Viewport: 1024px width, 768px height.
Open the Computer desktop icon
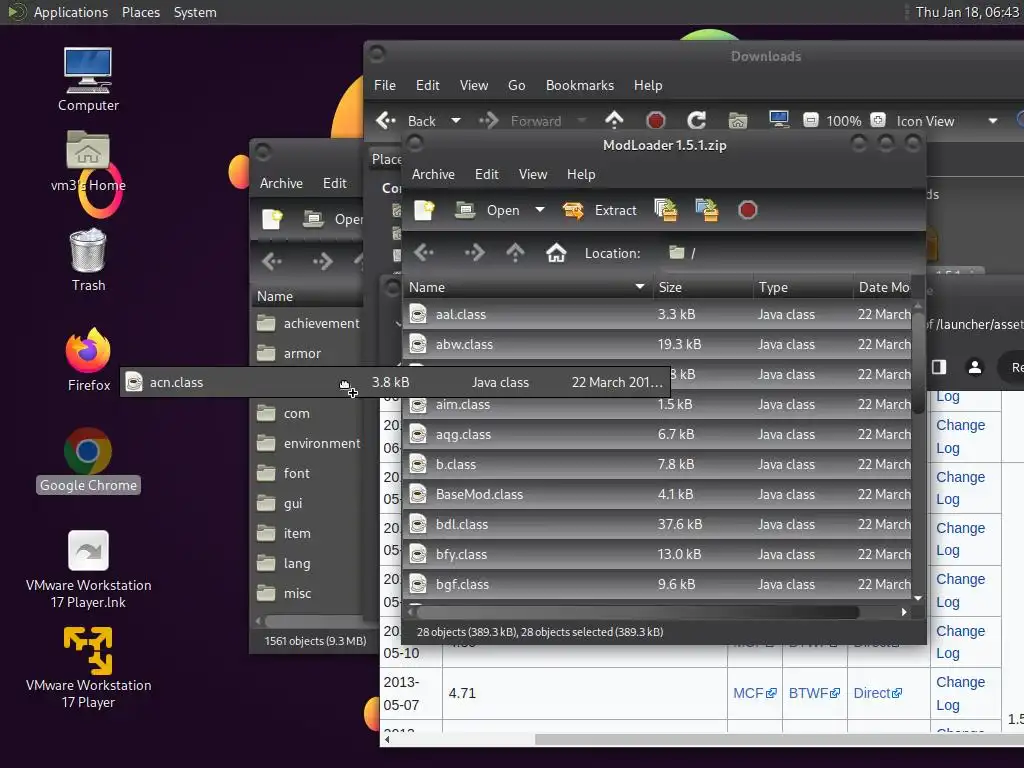tap(88, 80)
